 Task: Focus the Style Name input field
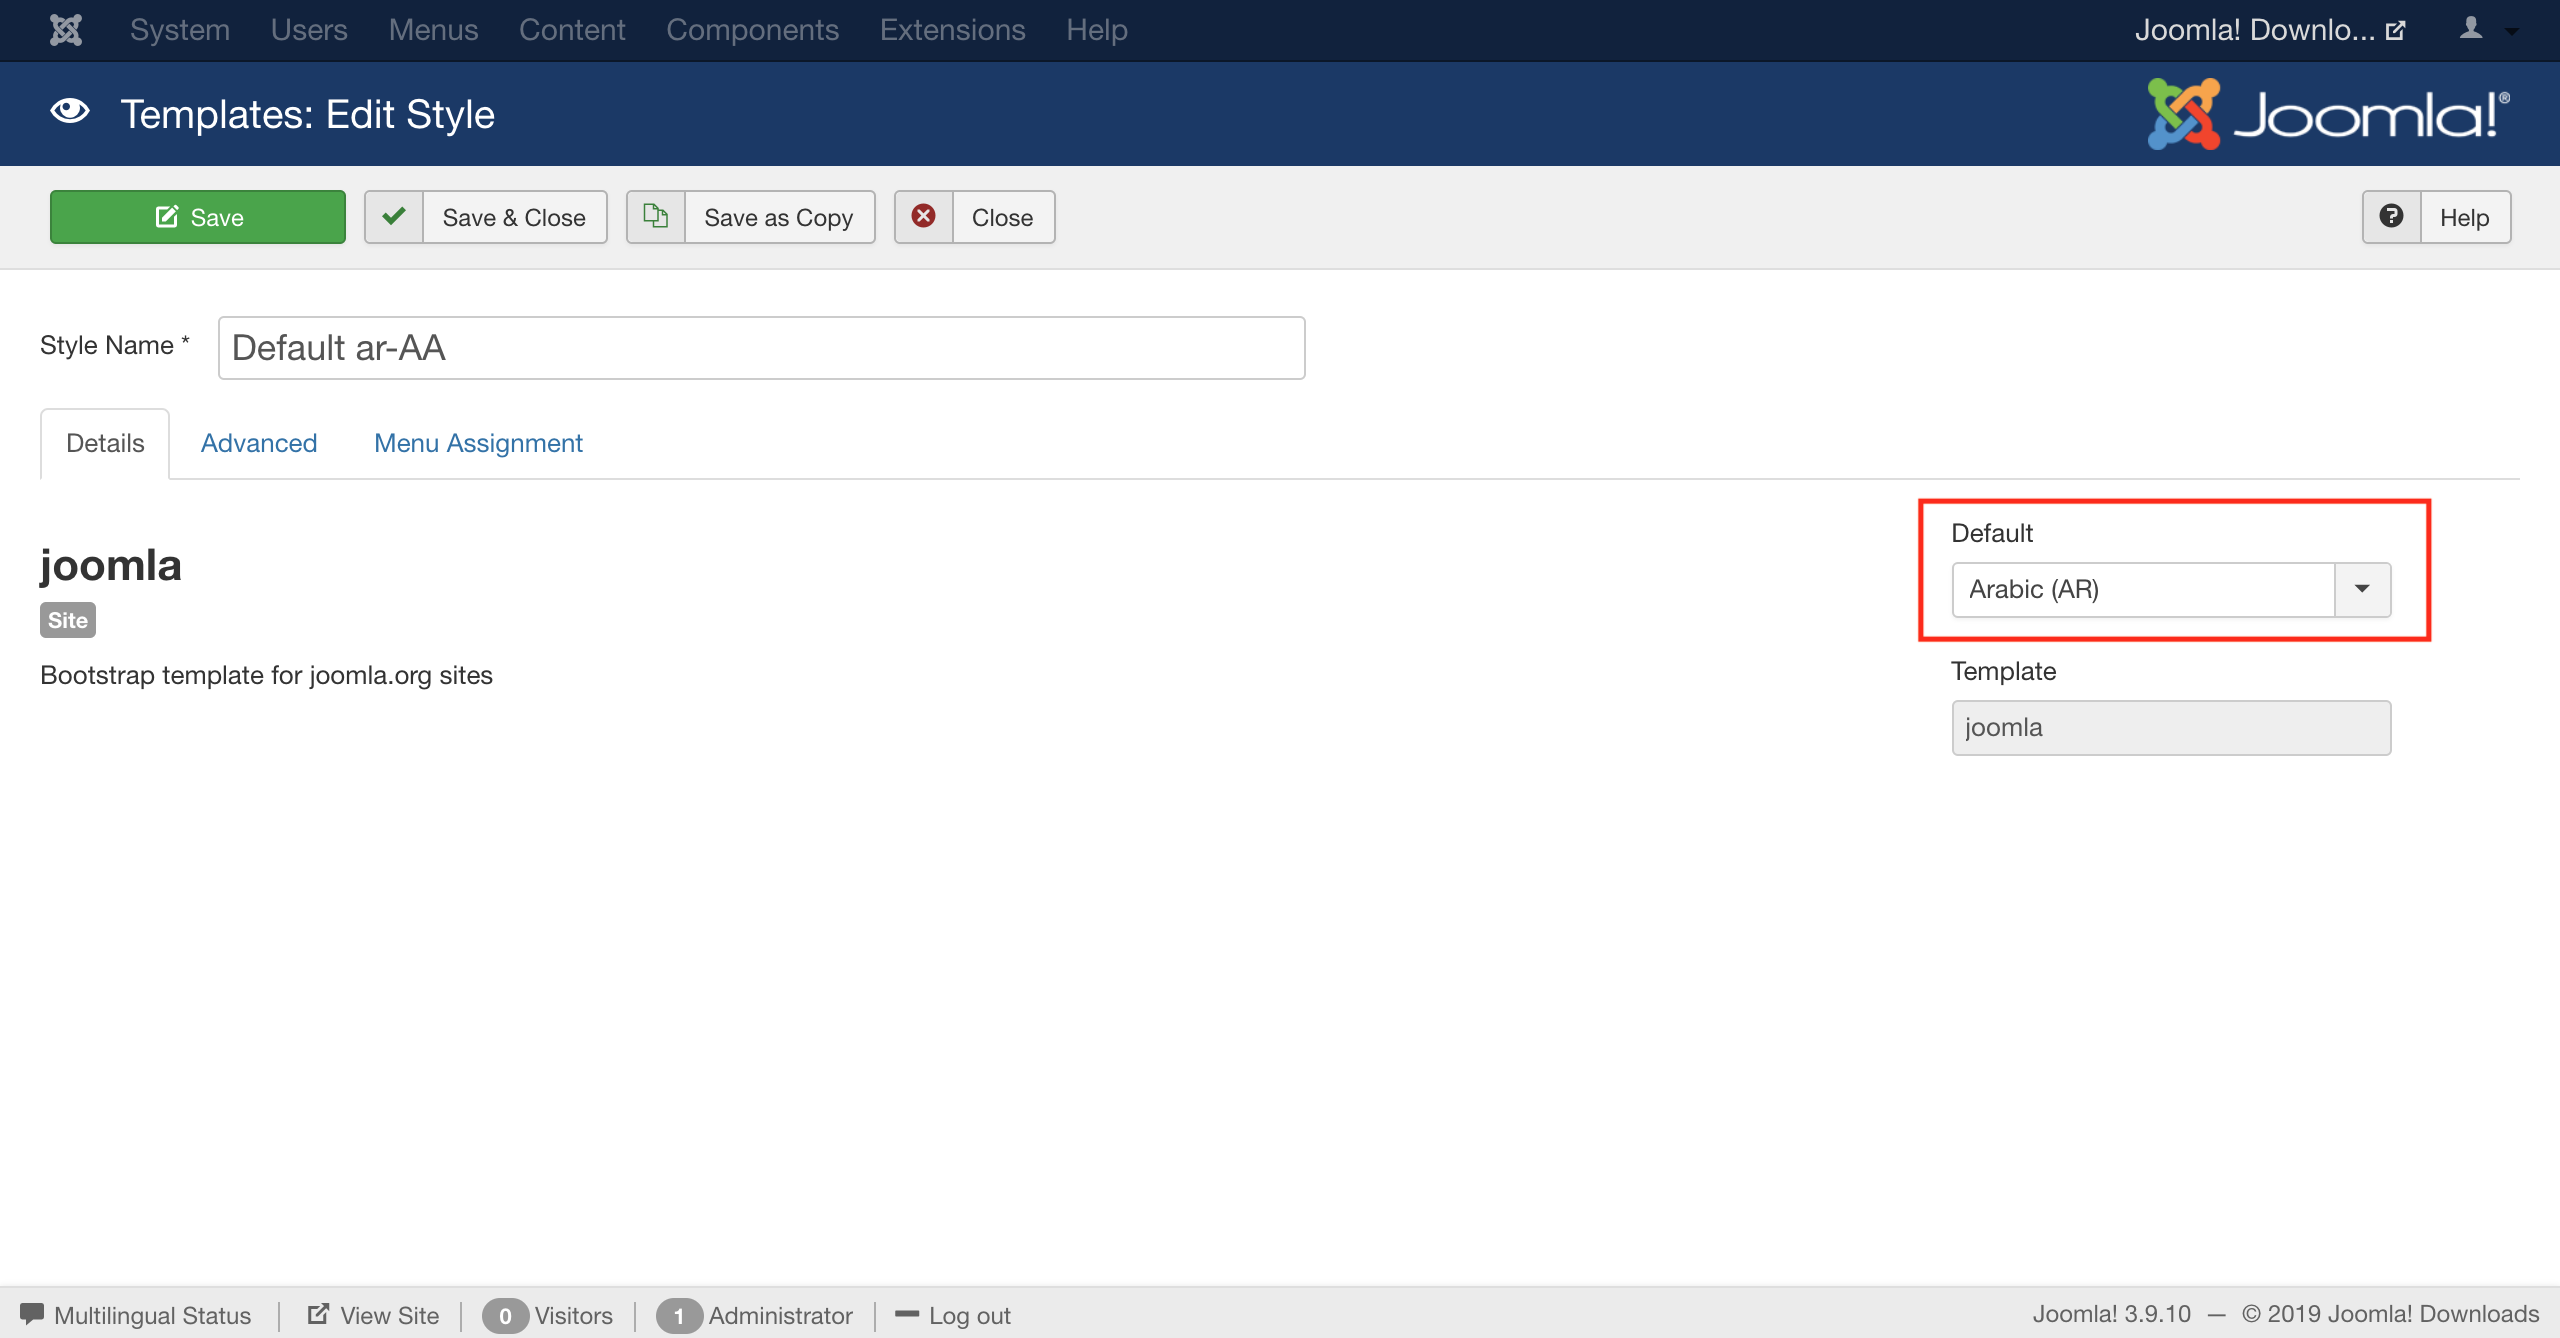tap(762, 348)
